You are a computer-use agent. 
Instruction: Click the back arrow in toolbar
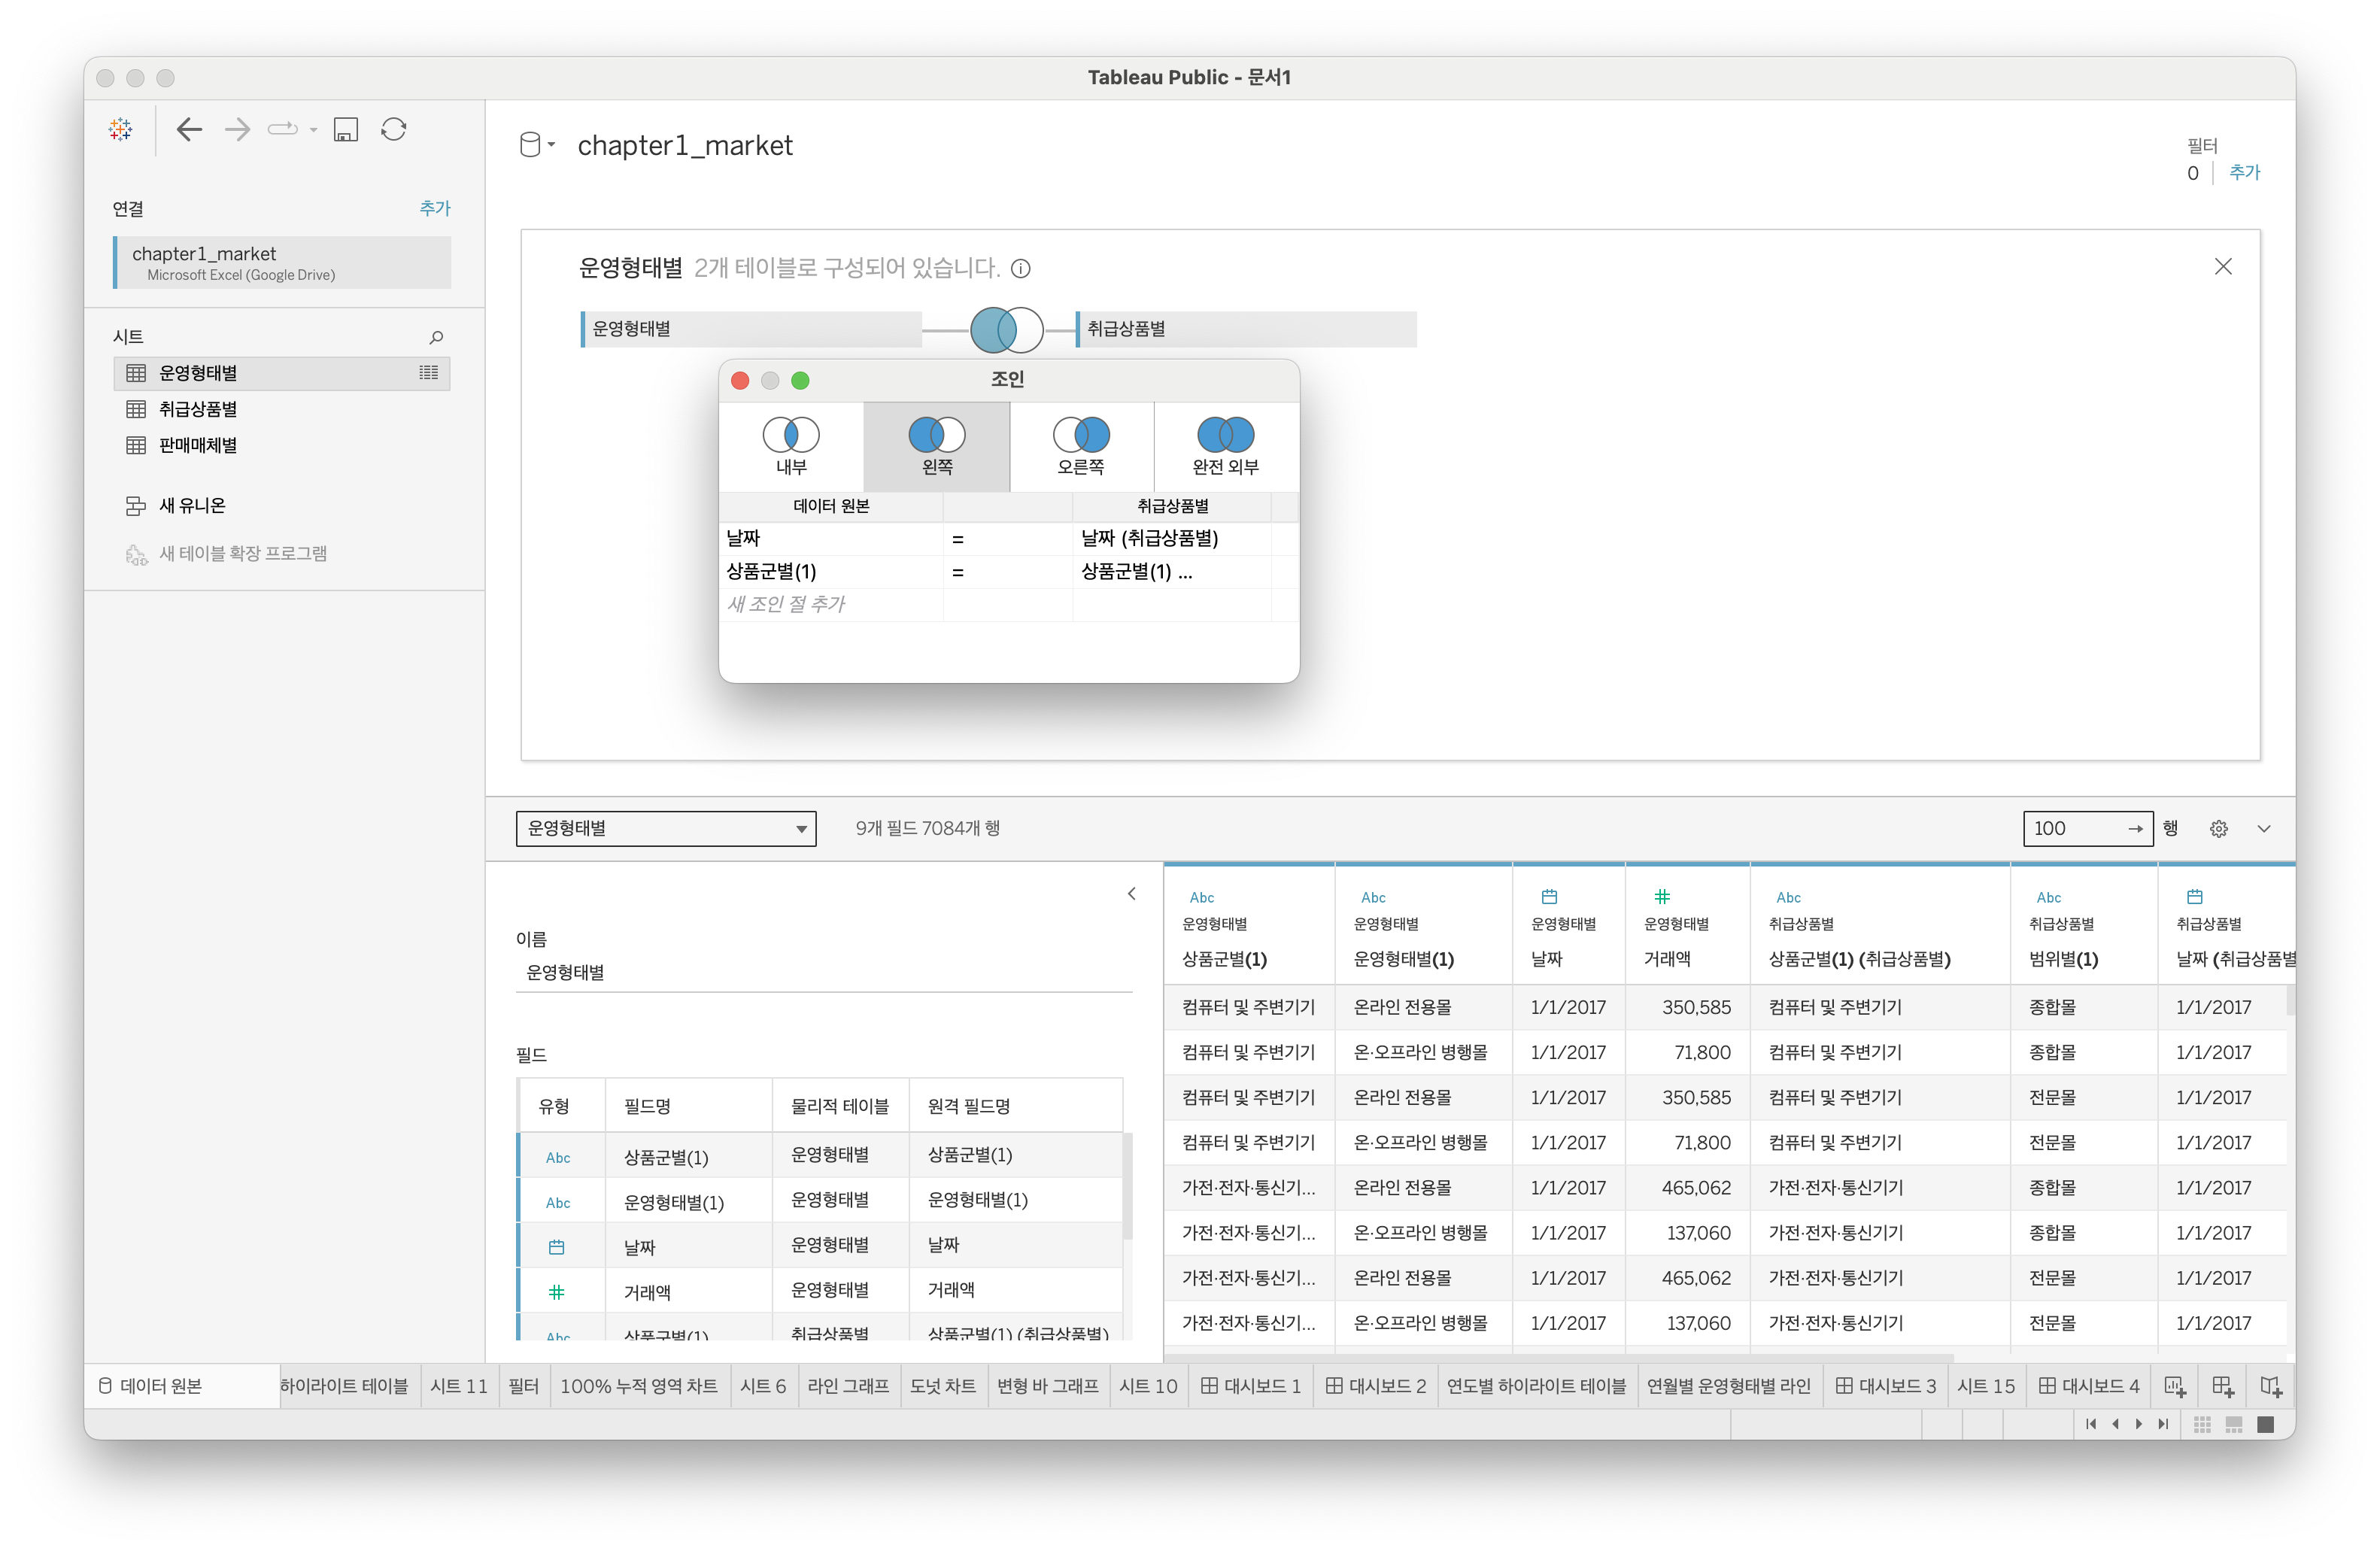189,129
